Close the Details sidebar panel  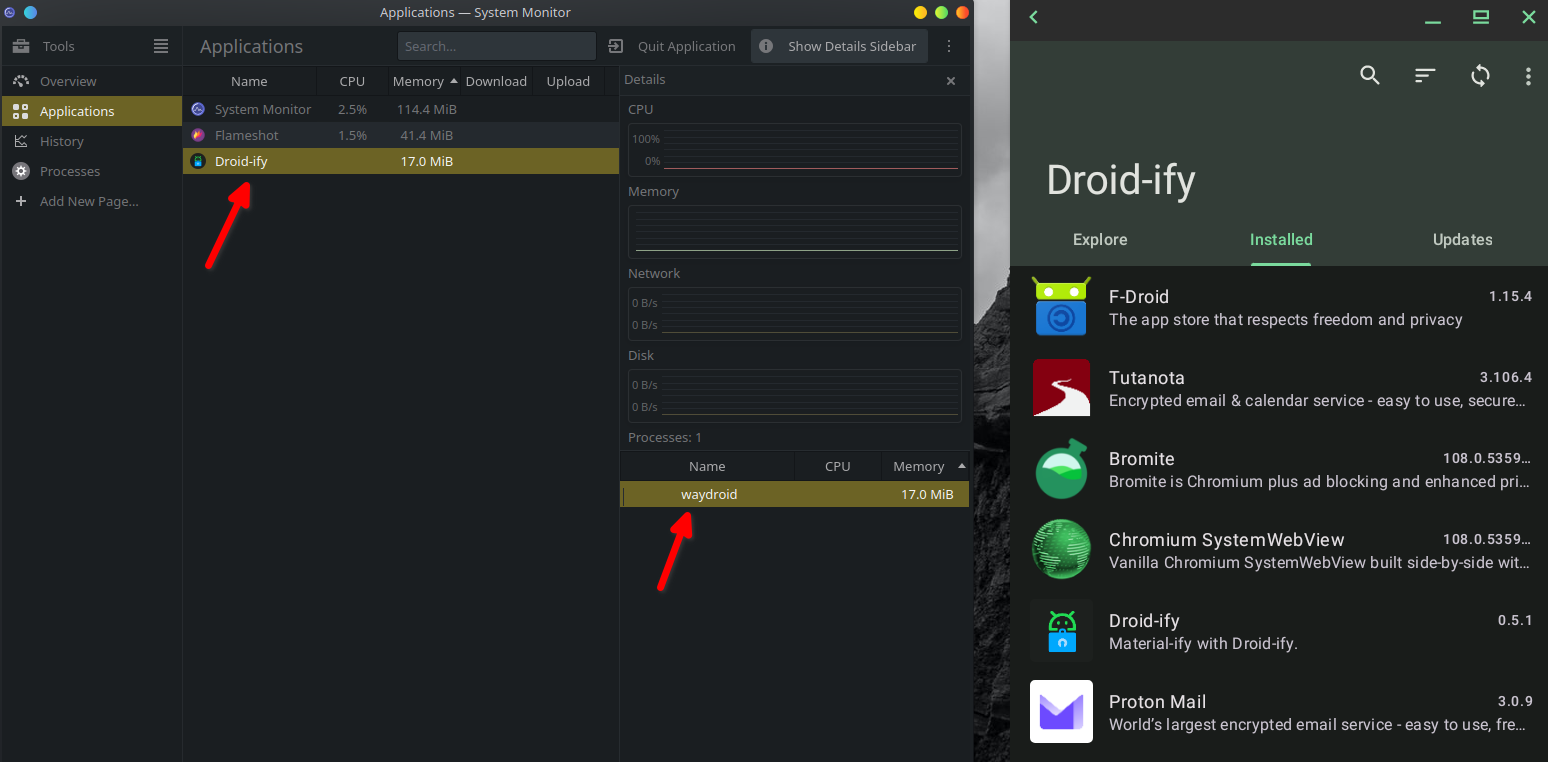click(951, 81)
